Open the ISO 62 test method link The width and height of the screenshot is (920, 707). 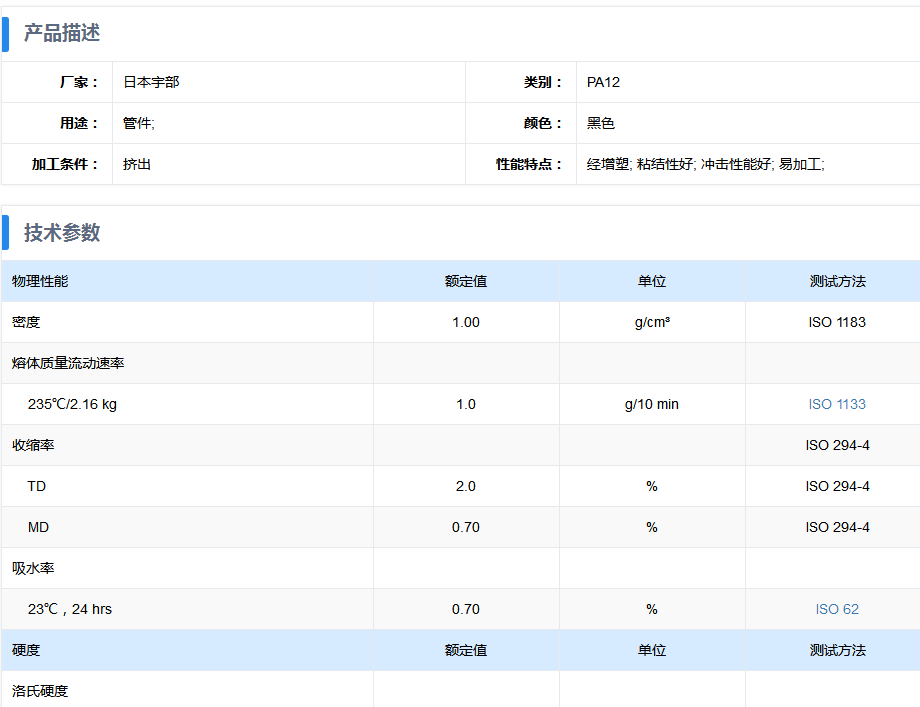point(837,609)
